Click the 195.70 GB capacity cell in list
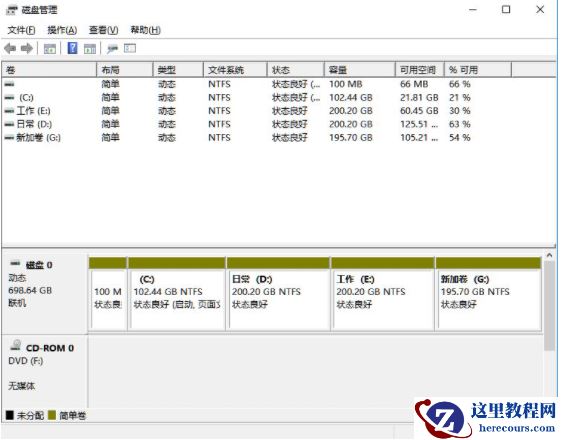 351,137
